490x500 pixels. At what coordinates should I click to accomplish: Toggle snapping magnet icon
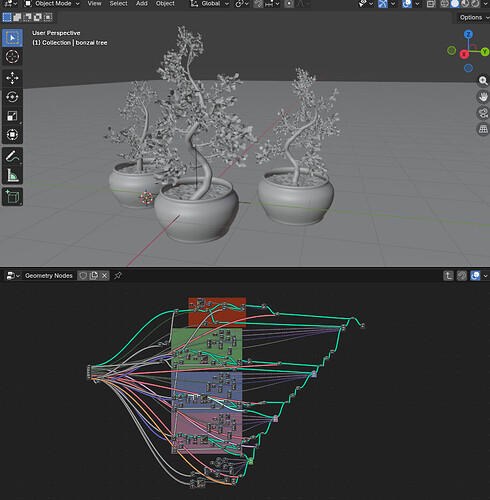[259, 4]
